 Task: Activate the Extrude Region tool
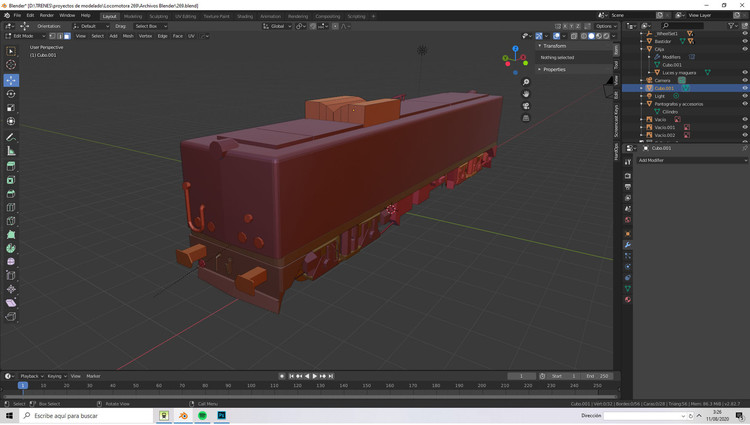[x=11, y=166]
